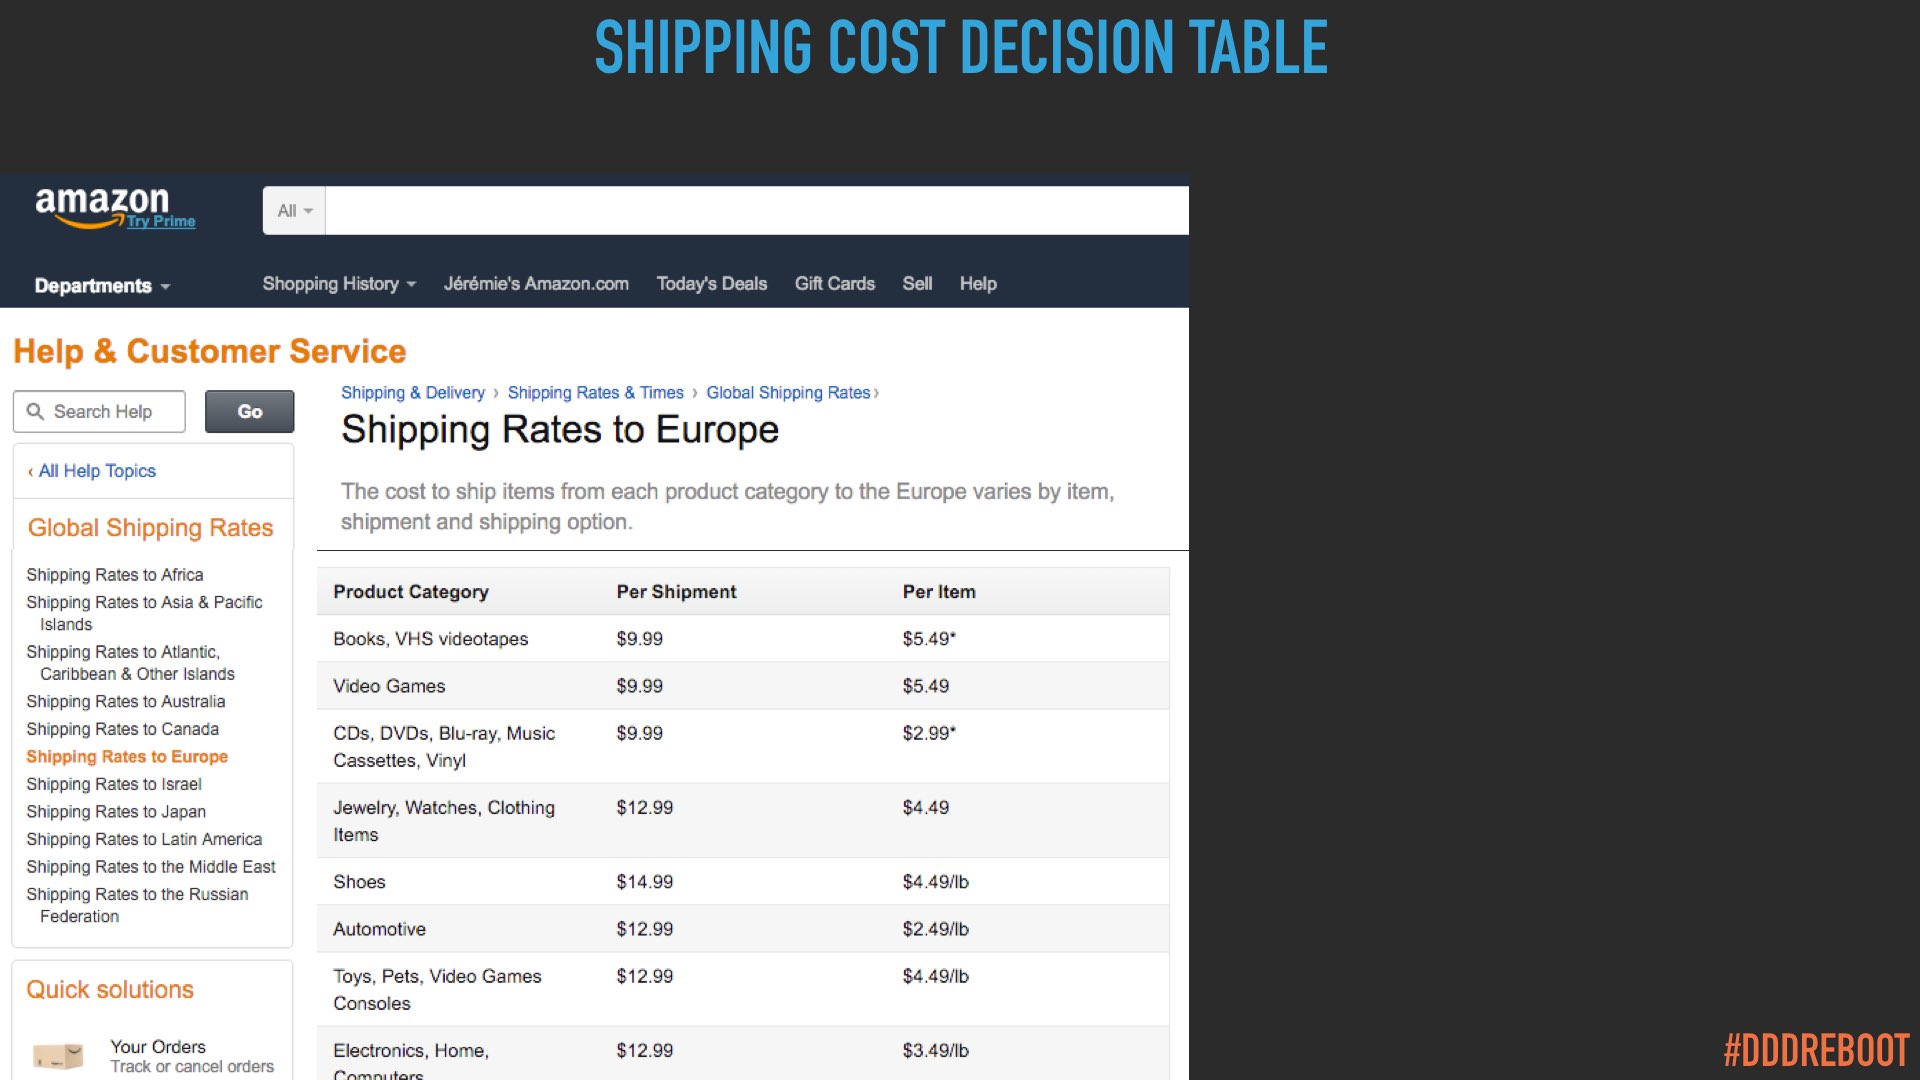Screen dimensions: 1920x1080
Task: Open Gift Cards page
Action: point(835,284)
